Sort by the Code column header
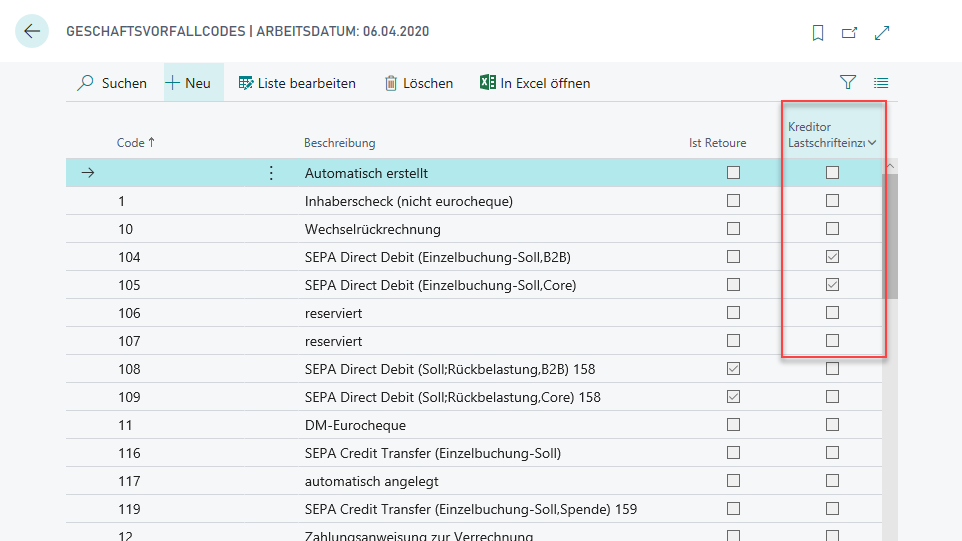 [x=136, y=142]
